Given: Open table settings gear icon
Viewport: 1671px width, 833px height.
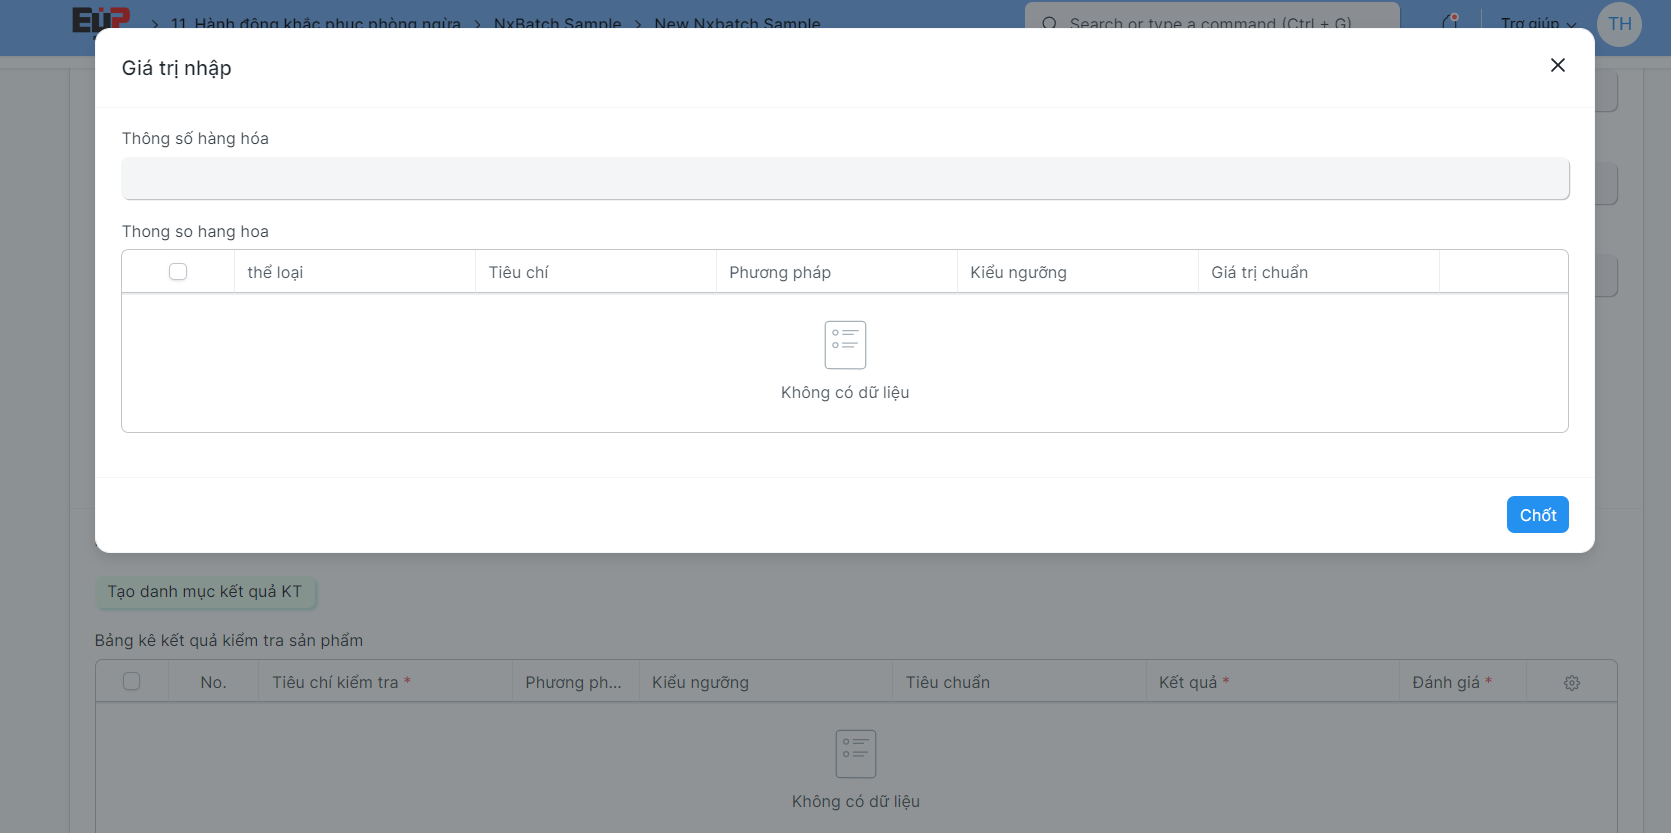Looking at the screenshot, I should [x=1571, y=683].
